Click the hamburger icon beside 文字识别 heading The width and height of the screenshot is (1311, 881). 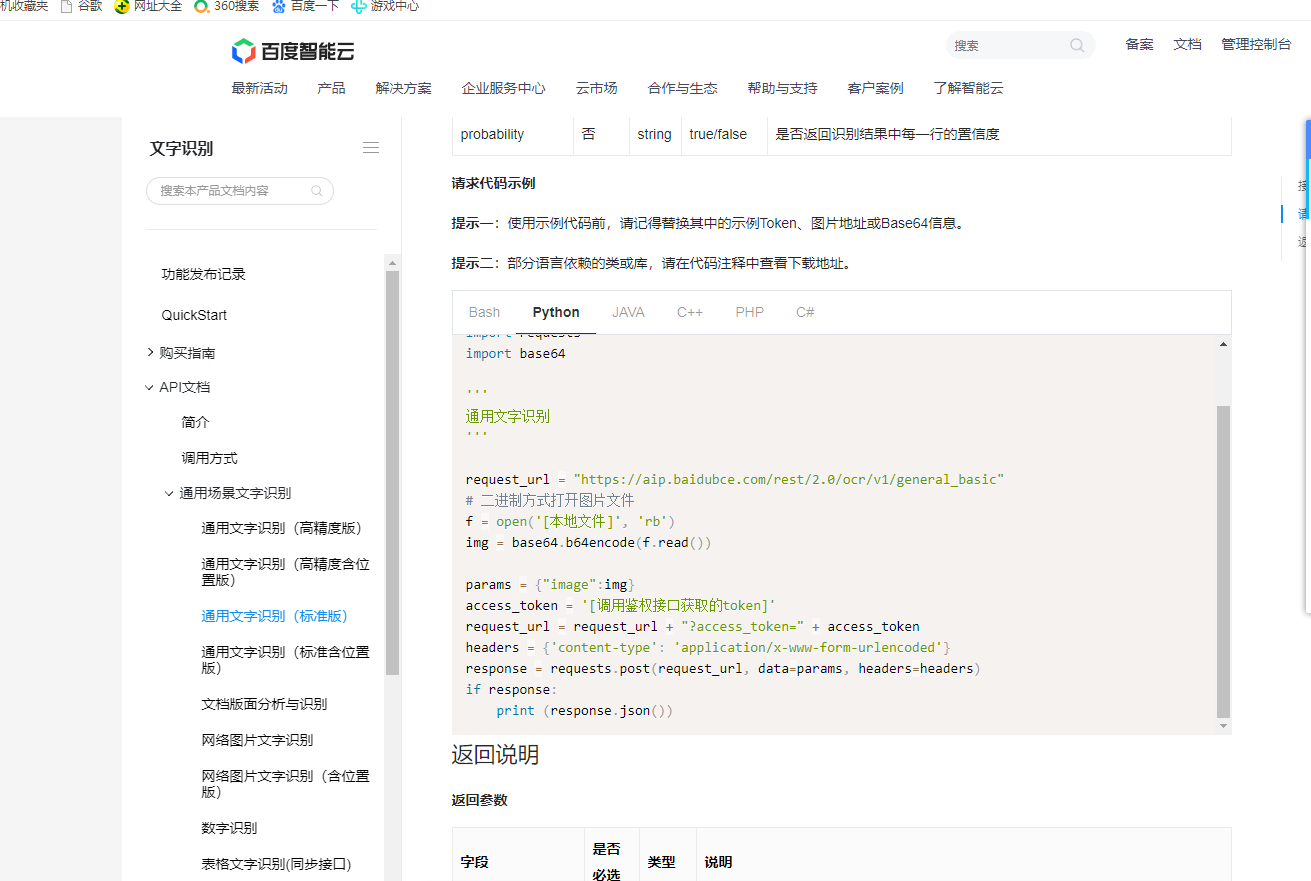pyautogui.click(x=371, y=147)
